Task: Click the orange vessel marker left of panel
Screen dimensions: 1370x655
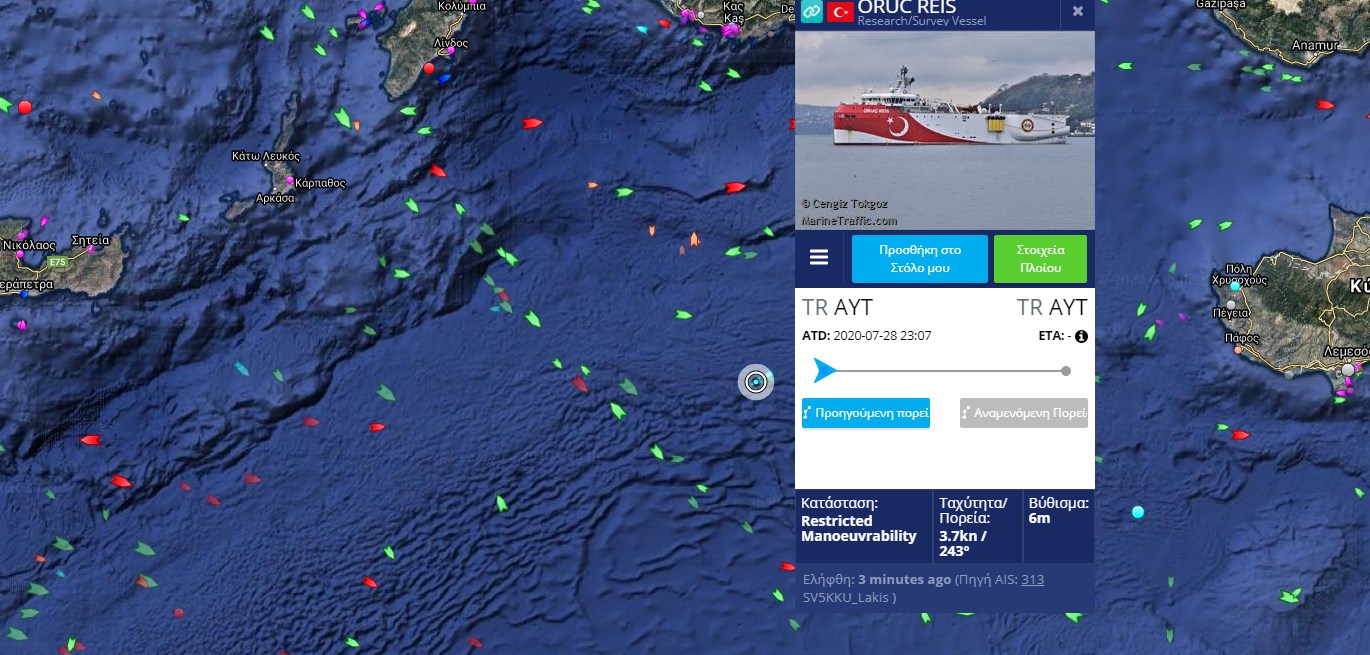Action: coord(694,239)
